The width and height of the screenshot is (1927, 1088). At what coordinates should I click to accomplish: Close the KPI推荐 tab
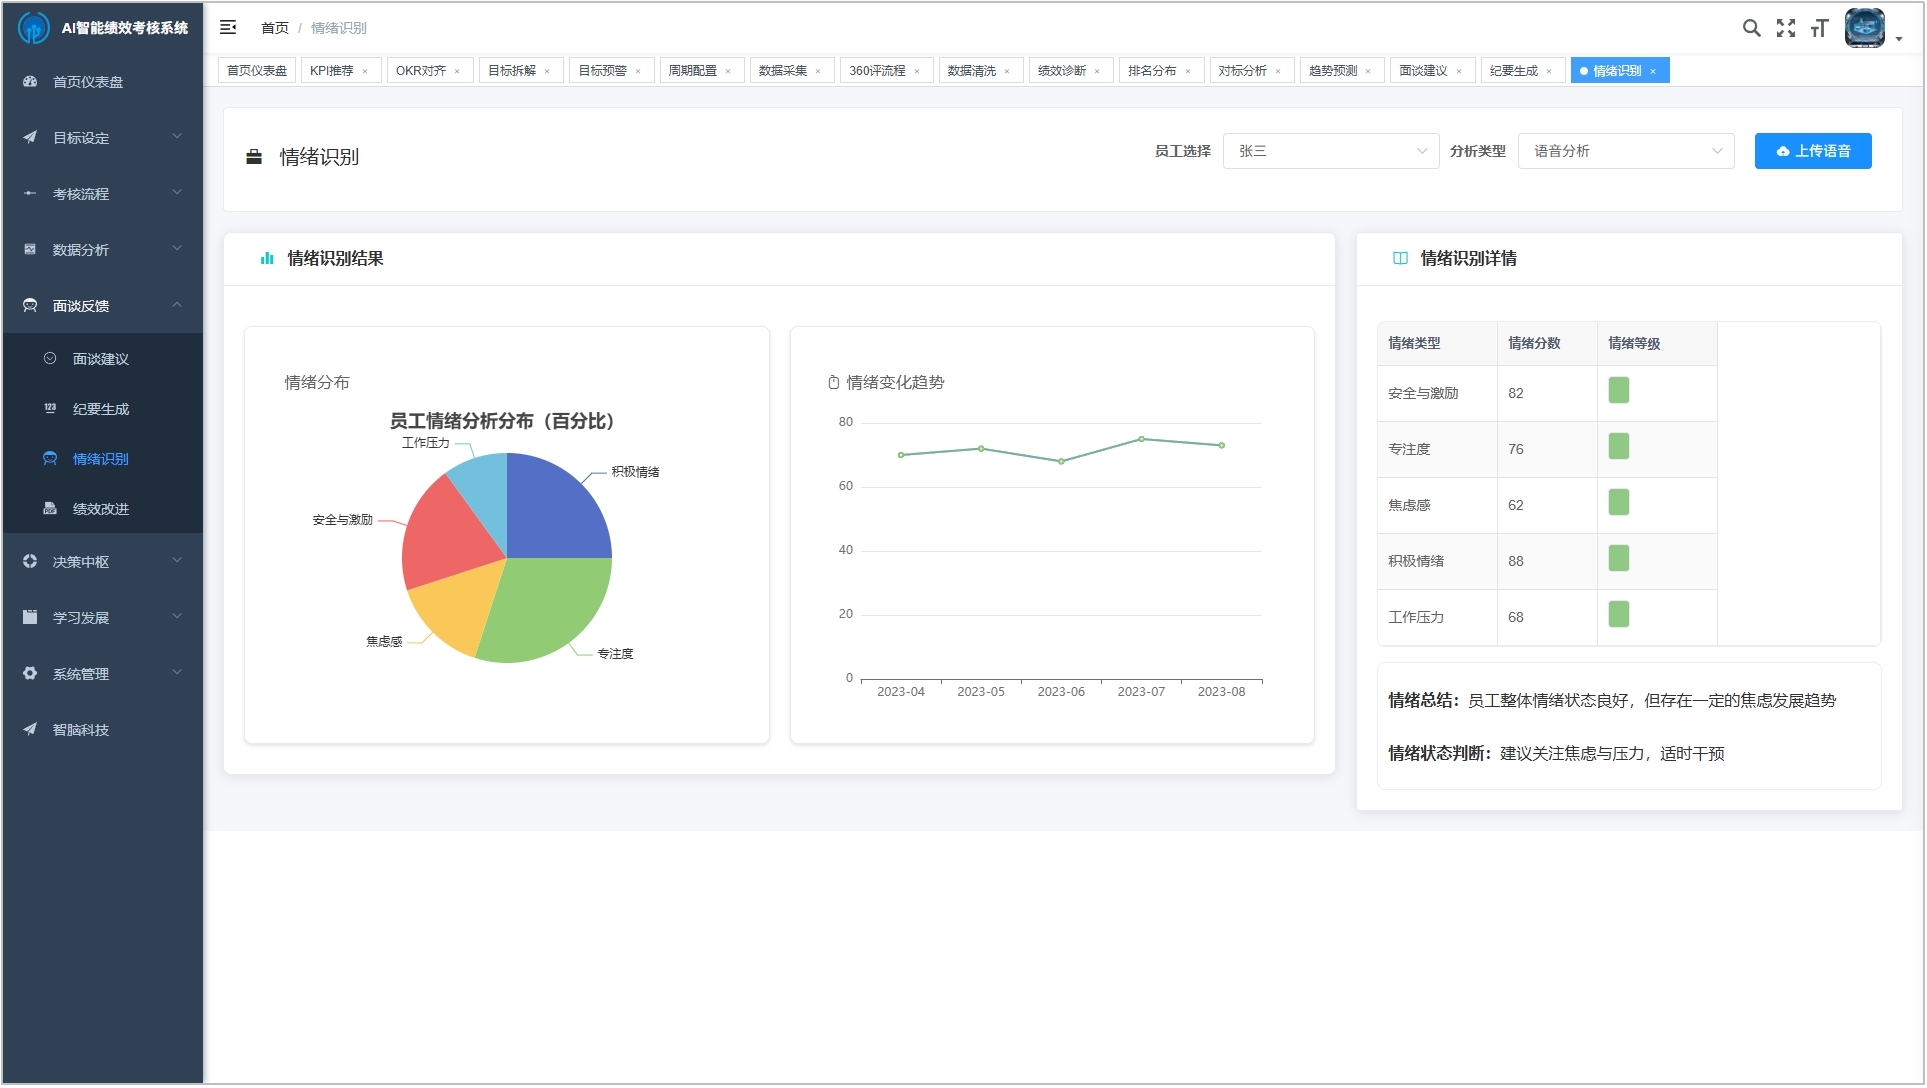[365, 71]
